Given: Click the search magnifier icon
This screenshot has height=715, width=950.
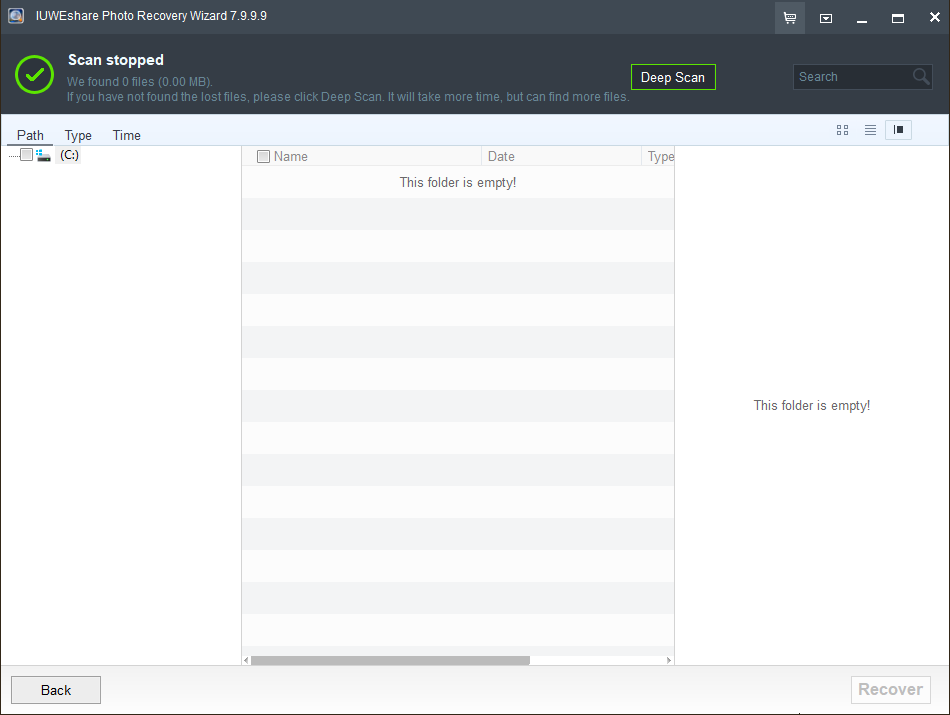Looking at the screenshot, I should click(920, 76).
